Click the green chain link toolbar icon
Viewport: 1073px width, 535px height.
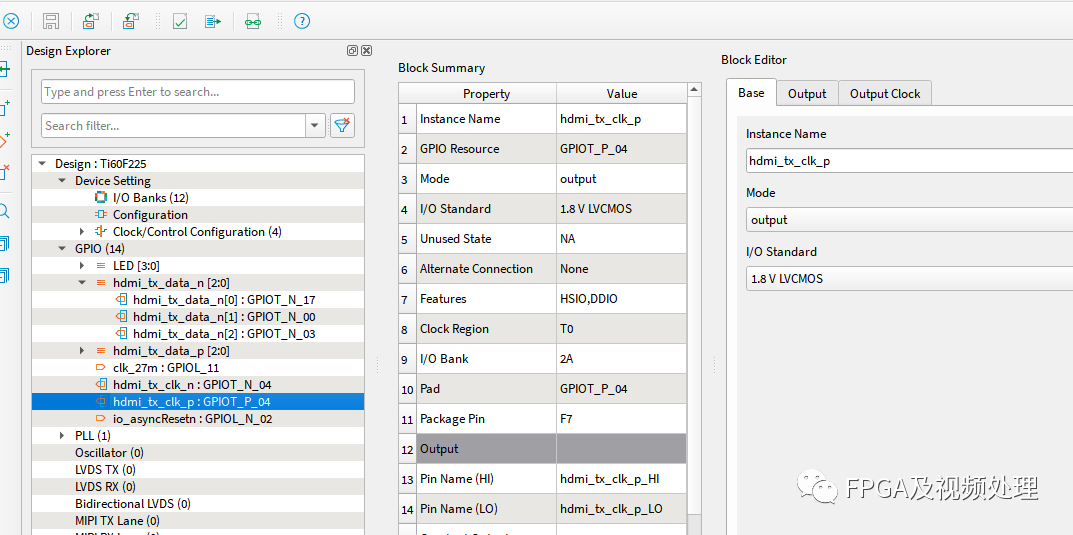pos(253,21)
